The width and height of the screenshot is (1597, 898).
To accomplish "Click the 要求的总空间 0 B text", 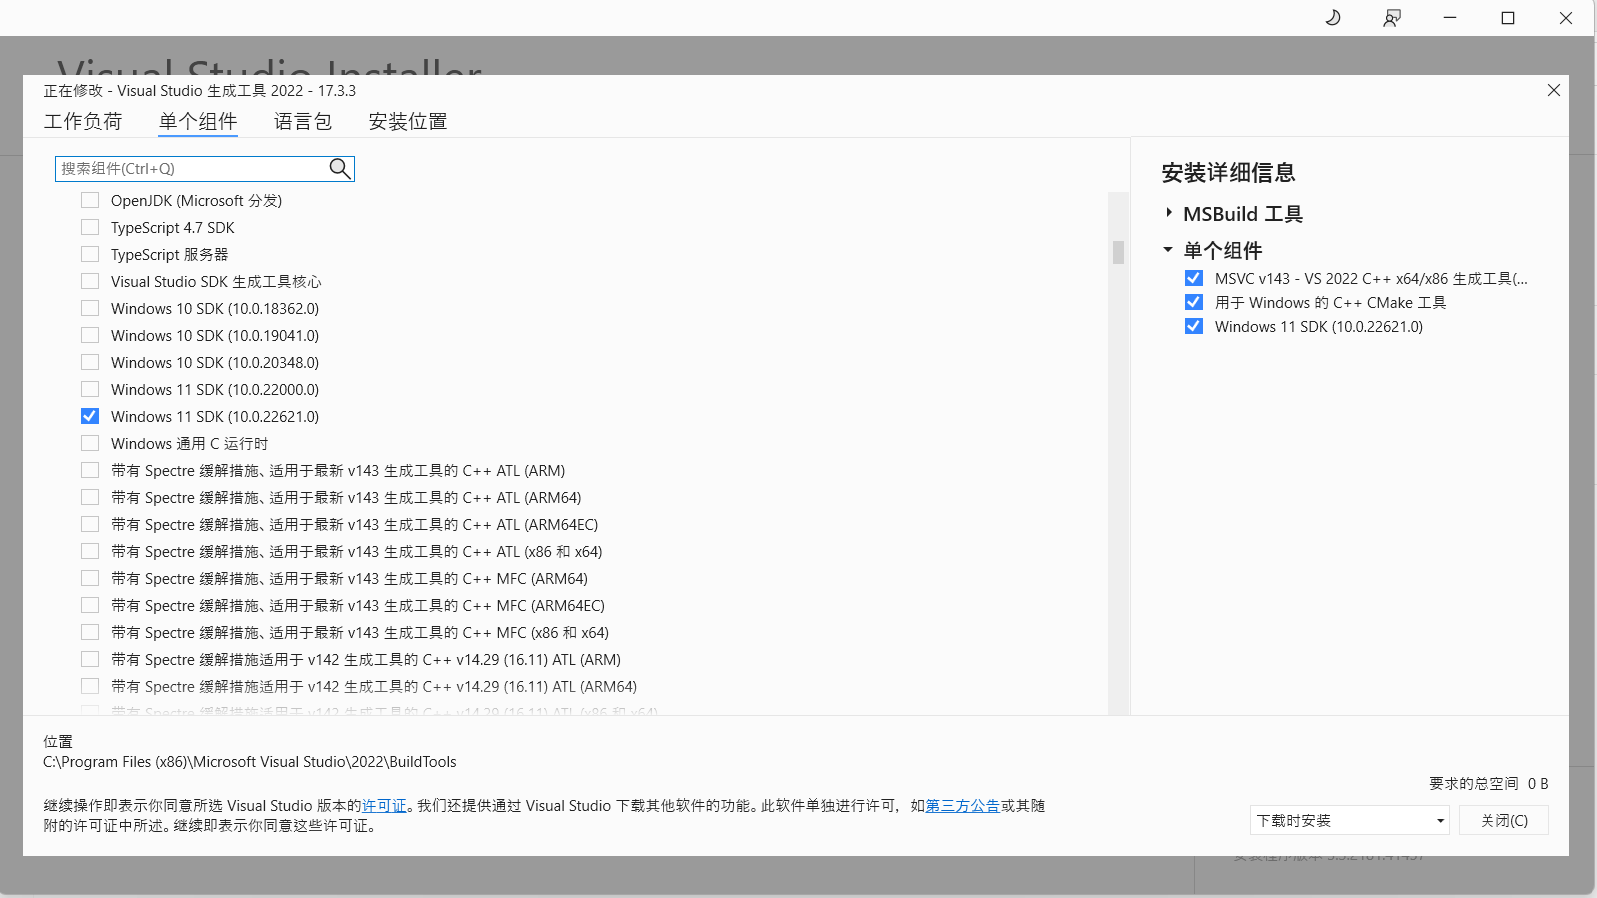I will [1488, 784].
